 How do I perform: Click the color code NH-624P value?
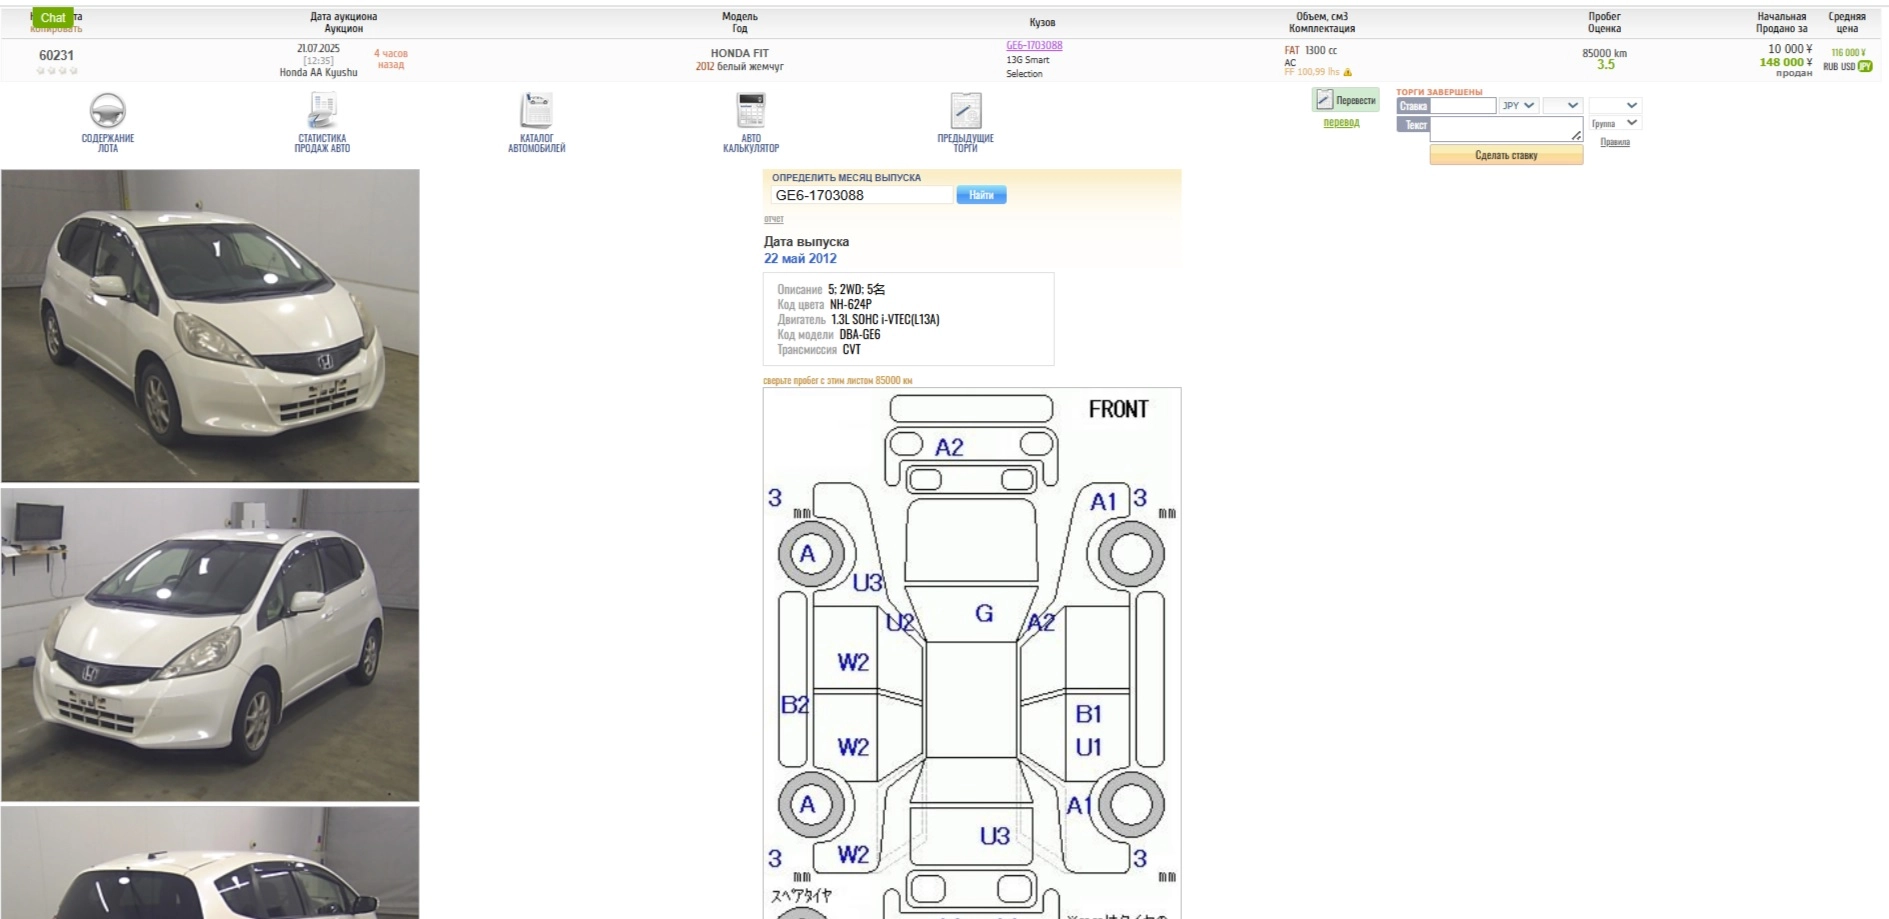(851, 305)
